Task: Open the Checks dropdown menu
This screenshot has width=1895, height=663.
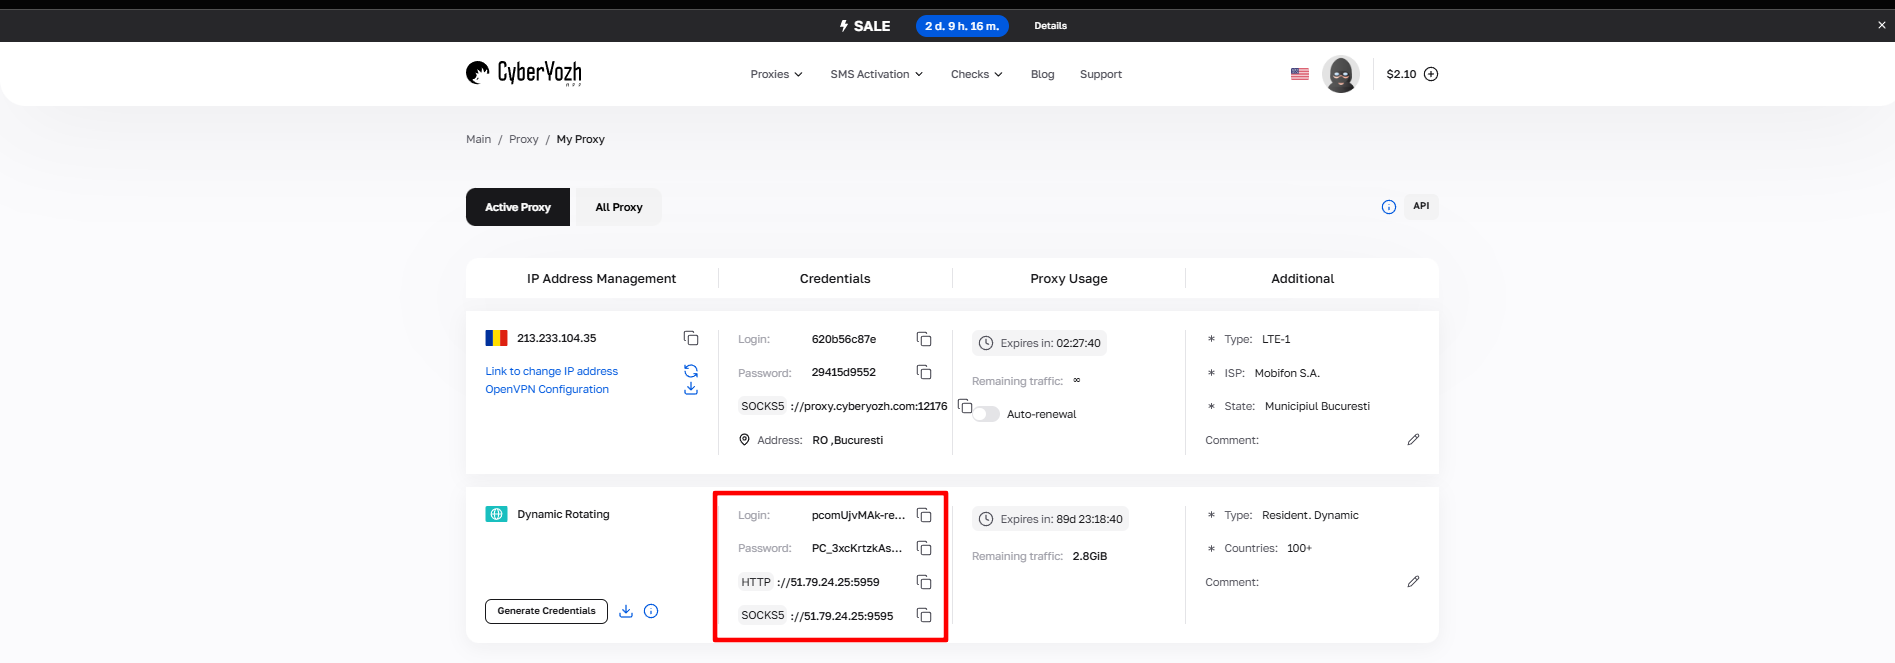Action: point(976,74)
